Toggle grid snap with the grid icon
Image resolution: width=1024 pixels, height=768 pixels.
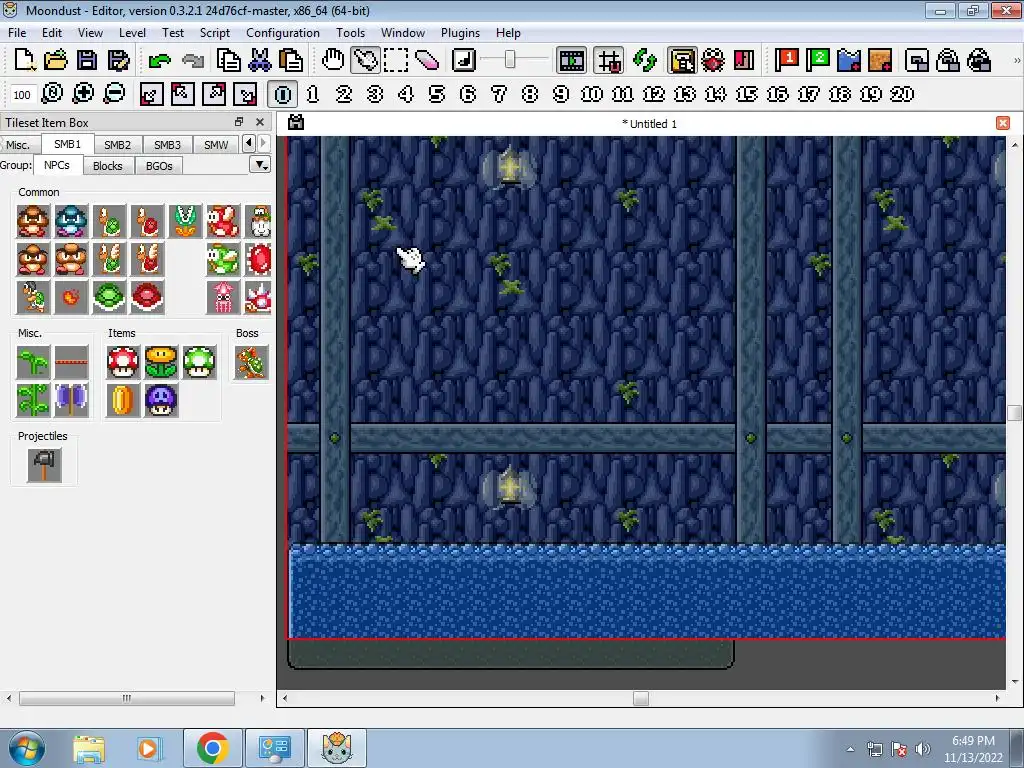click(609, 61)
